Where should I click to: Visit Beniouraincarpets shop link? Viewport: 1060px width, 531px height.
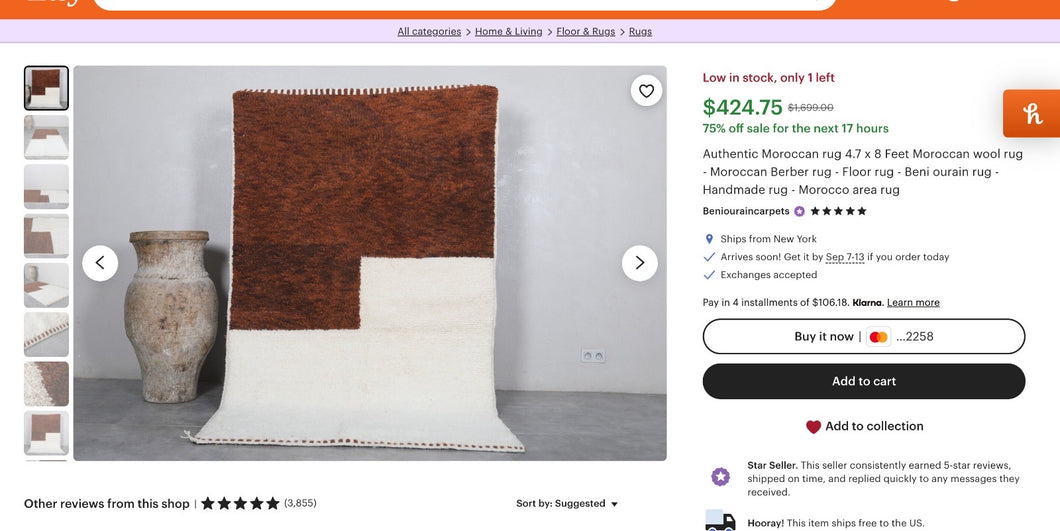tap(746, 212)
